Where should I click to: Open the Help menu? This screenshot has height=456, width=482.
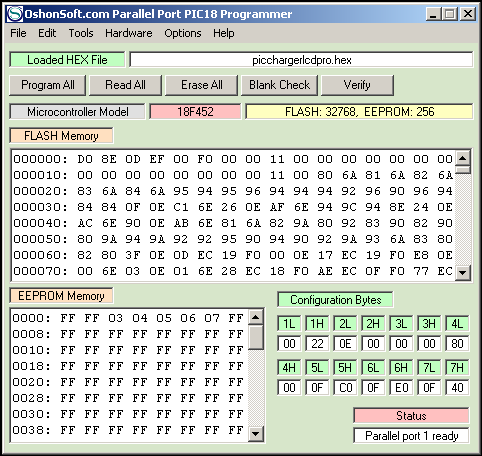tap(224, 33)
